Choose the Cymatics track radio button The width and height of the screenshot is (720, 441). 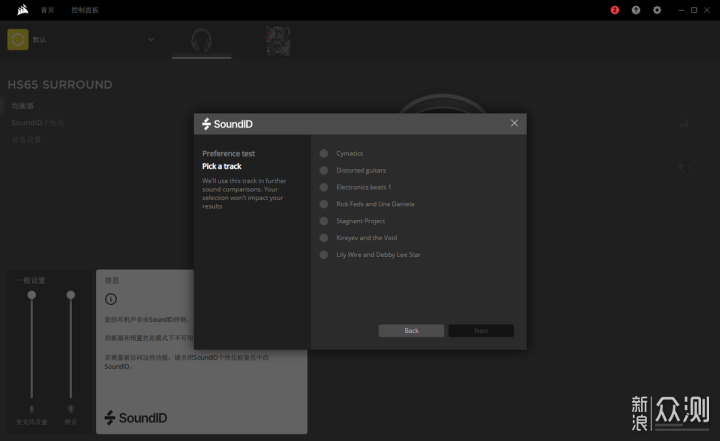coord(324,153)
